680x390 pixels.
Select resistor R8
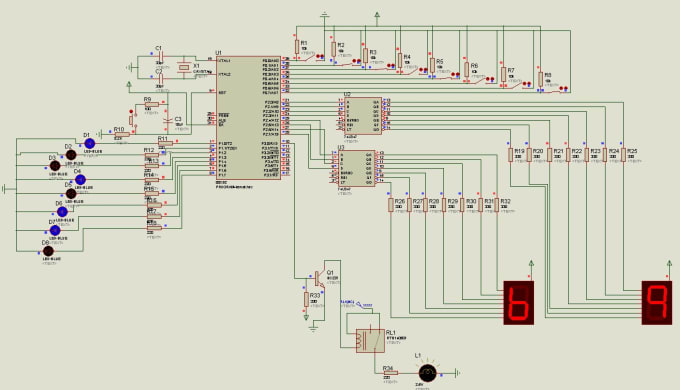coord(540,79)
